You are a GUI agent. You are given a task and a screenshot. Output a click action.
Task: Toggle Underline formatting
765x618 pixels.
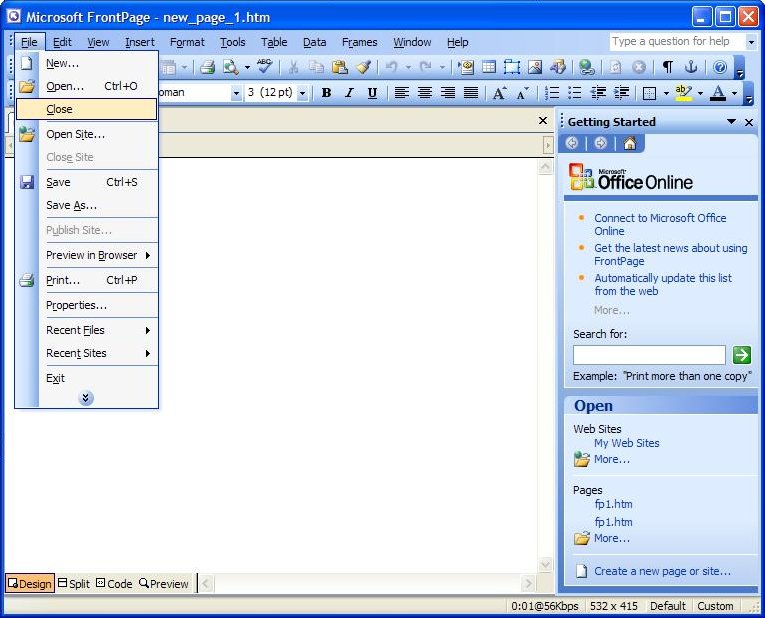pyautogui.click(x=372, y=93)
